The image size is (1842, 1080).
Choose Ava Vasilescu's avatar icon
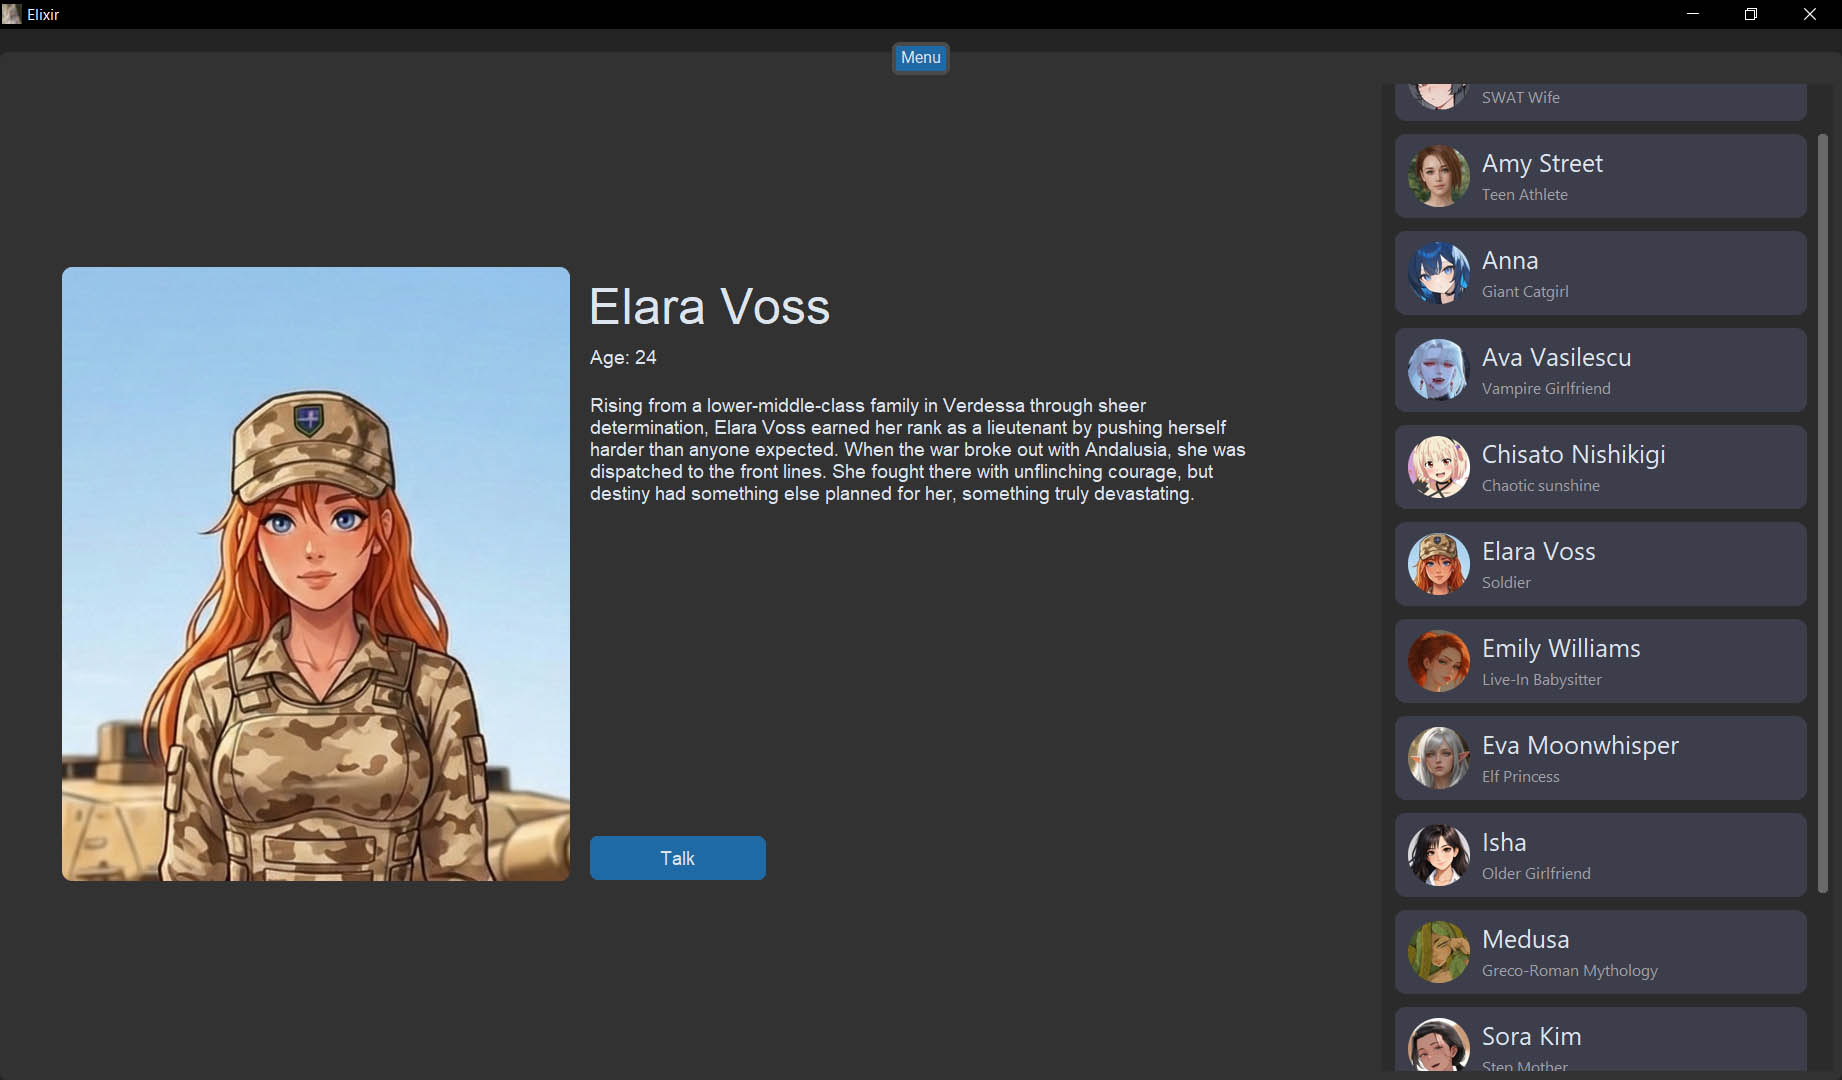pyautogui.click(x=1438, y=370)
